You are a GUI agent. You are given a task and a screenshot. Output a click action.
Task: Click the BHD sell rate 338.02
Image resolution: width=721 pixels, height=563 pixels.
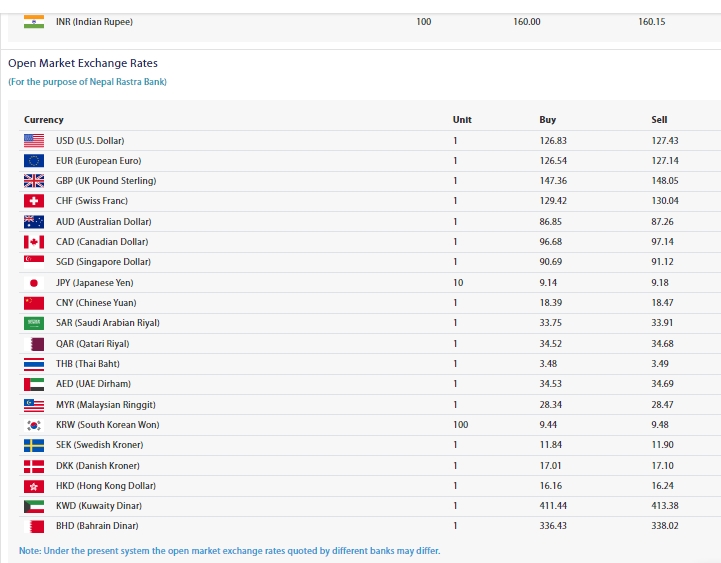pos(665,526)
